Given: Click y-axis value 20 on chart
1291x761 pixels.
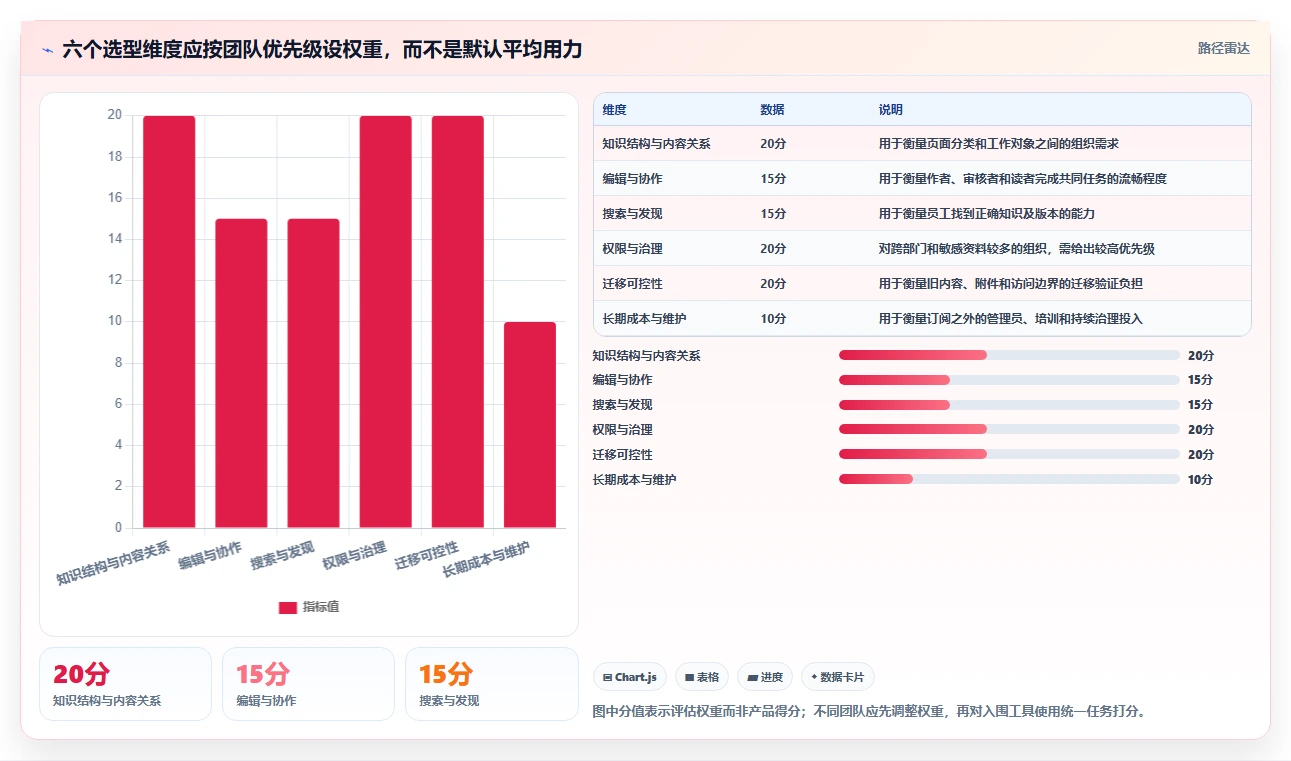Looking at the screenshot, I should 114,115.
